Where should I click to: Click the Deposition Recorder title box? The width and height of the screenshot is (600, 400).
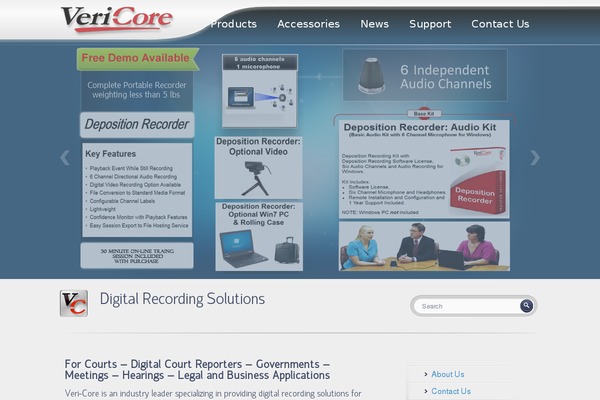pos(137,124)
